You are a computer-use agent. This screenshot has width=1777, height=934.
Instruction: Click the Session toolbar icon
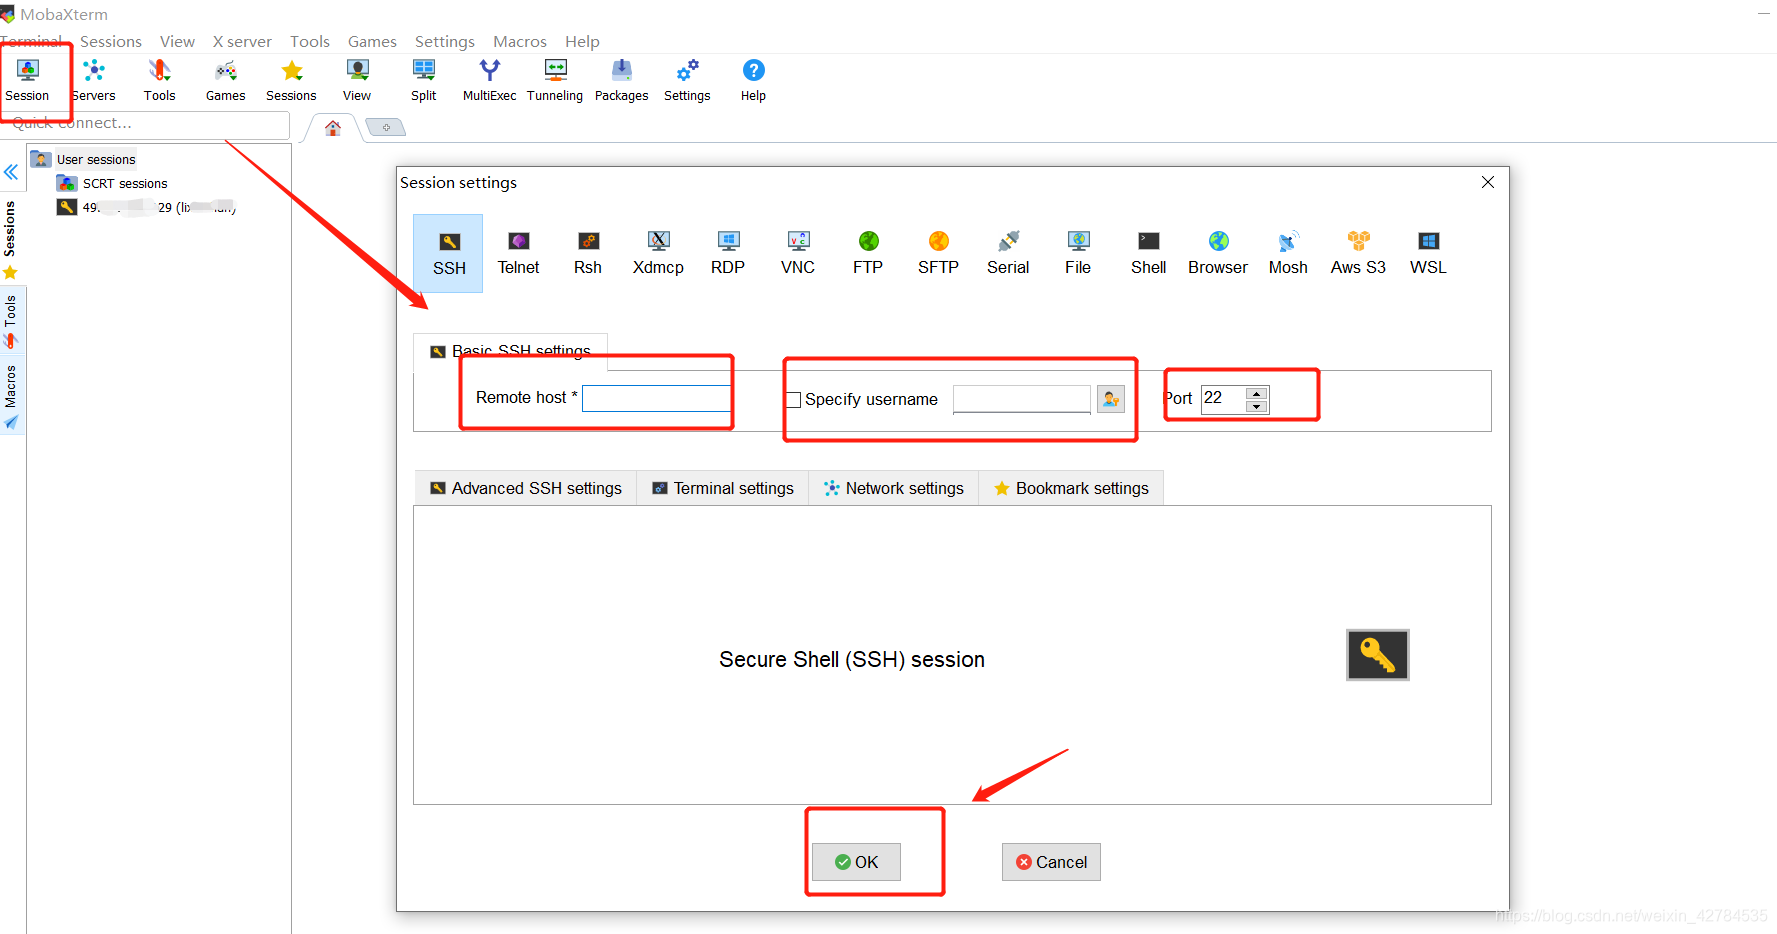27,80
